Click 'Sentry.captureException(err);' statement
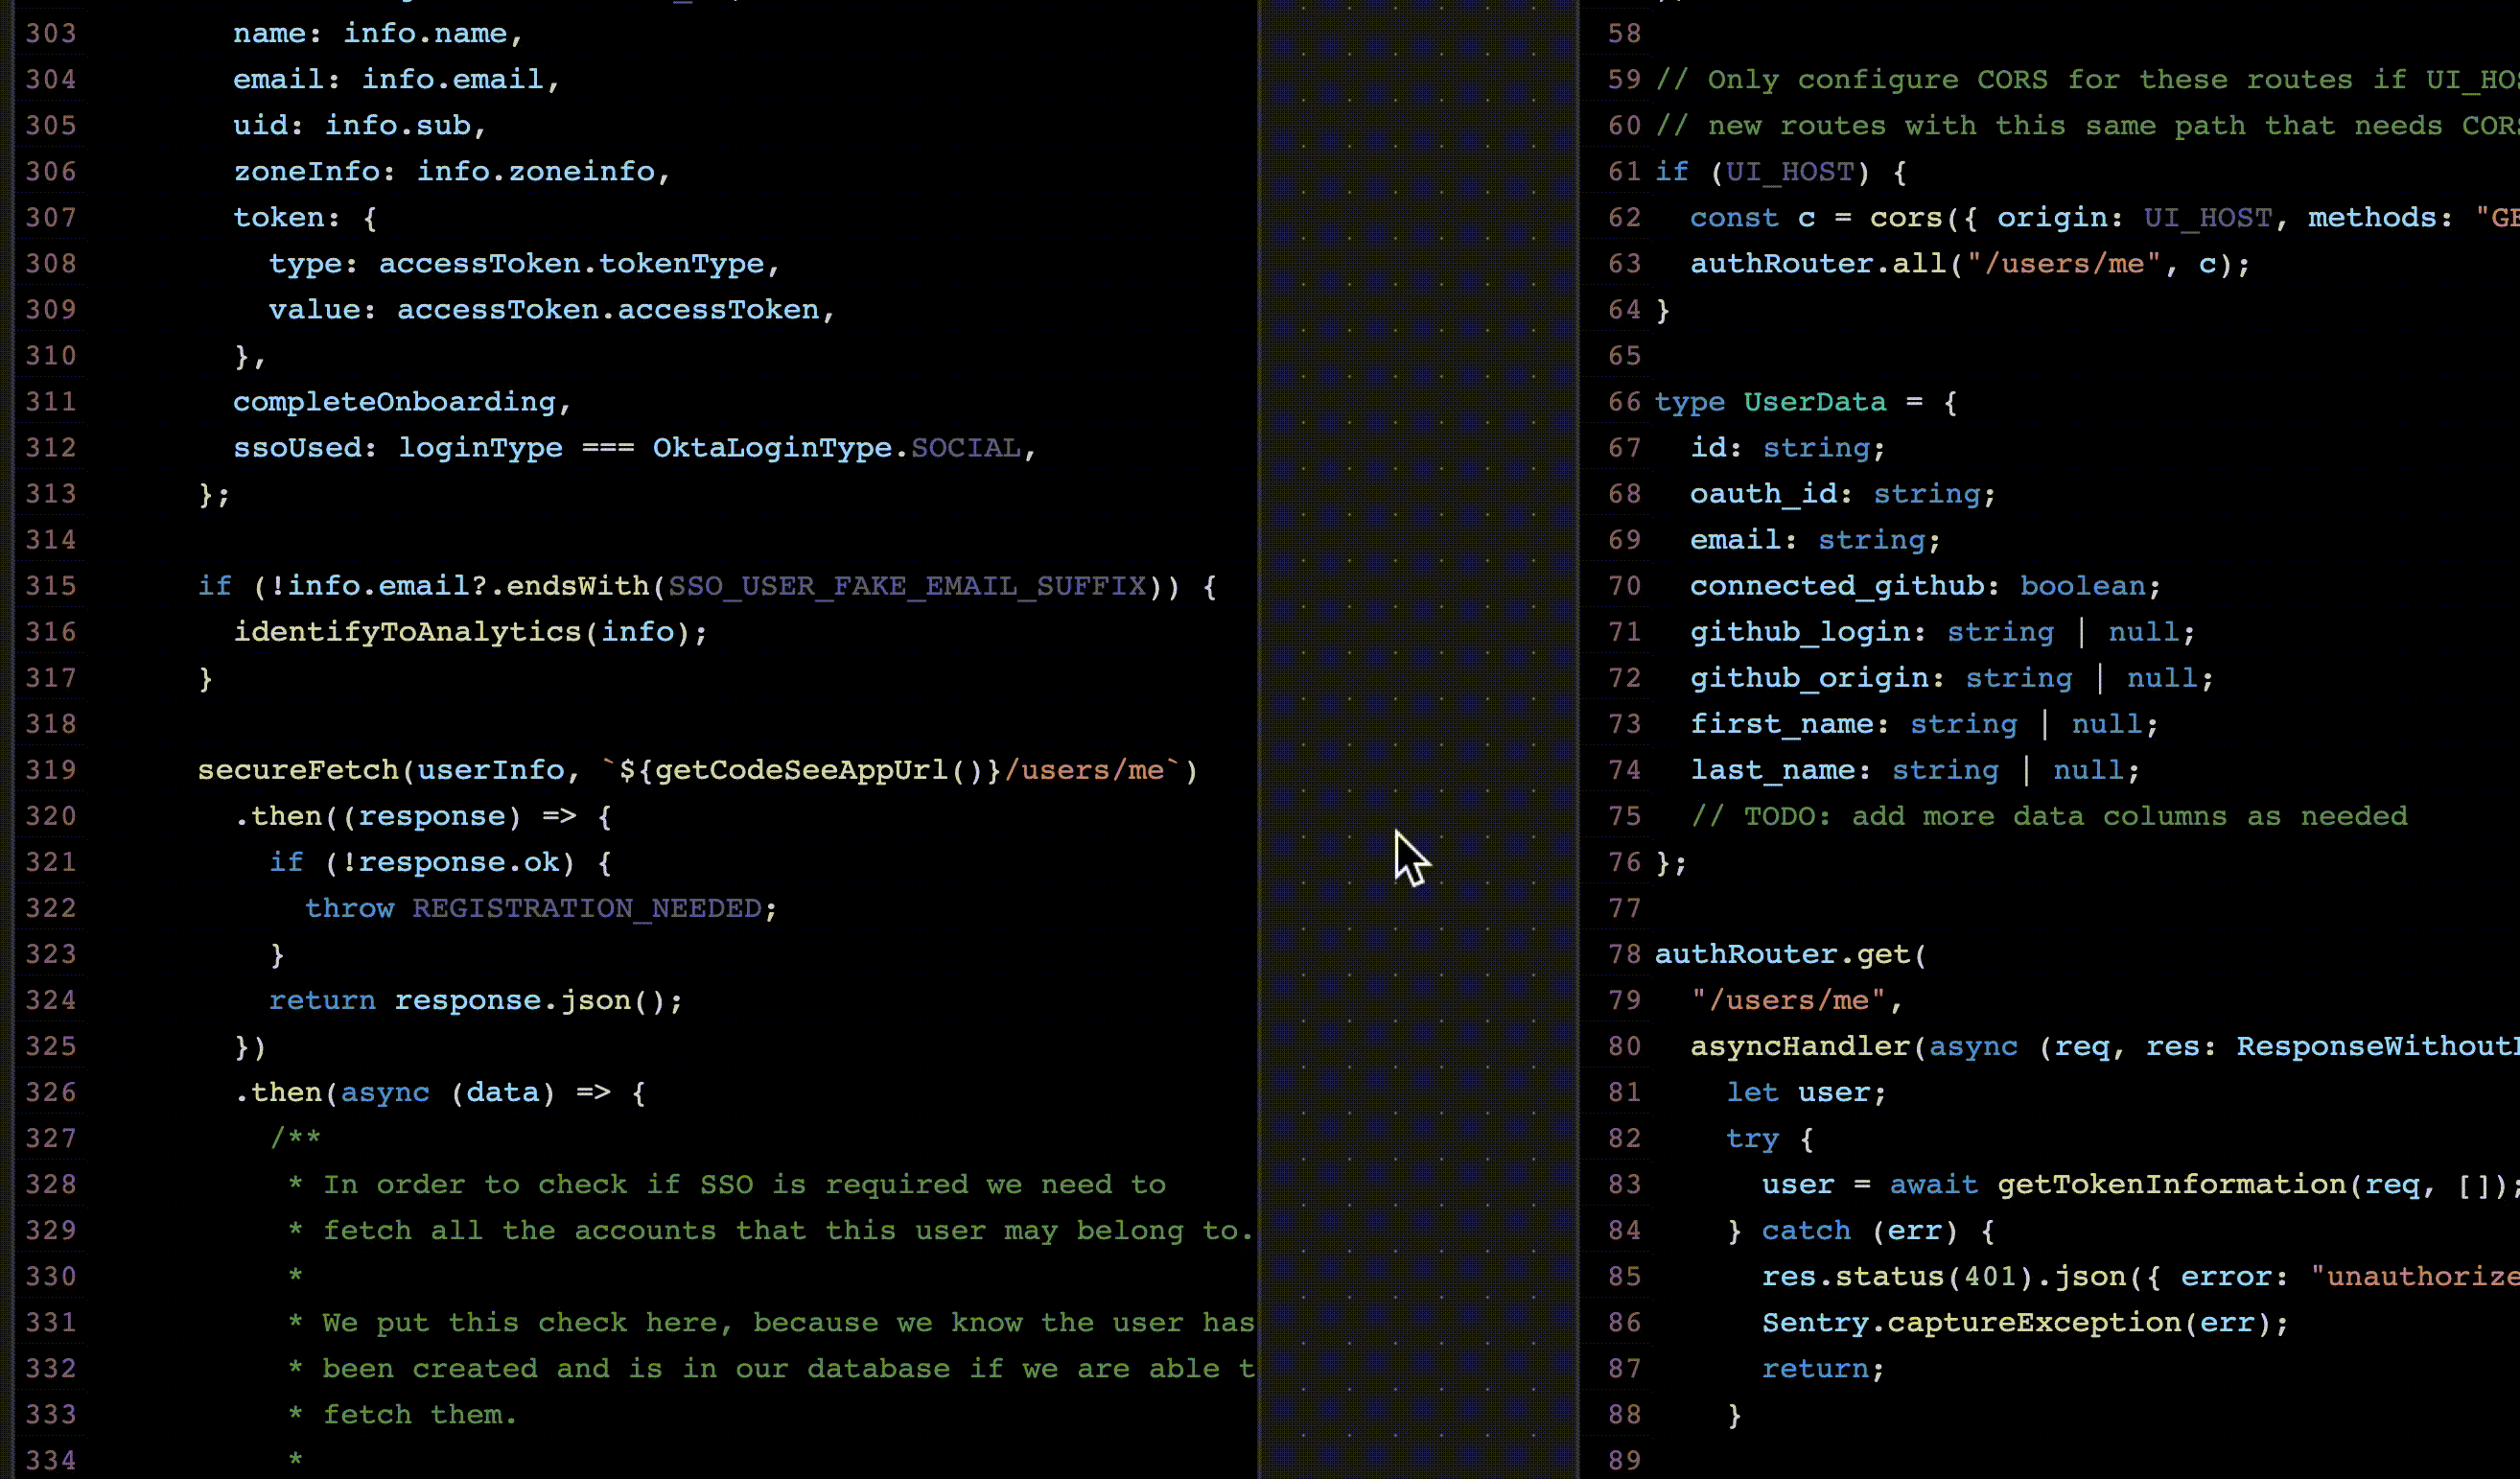The image size is (2520, 1479). [x=2025, y=1321]
